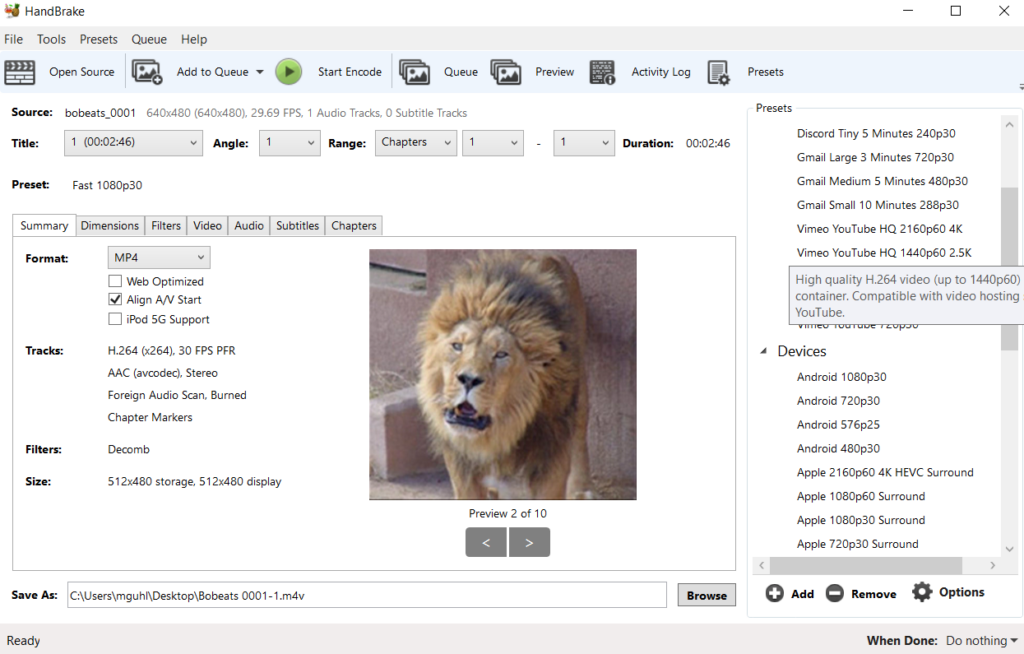Open the Format MP4 dropdown
The height and width of the screenshot is (654, 1024).
(159, 258)
